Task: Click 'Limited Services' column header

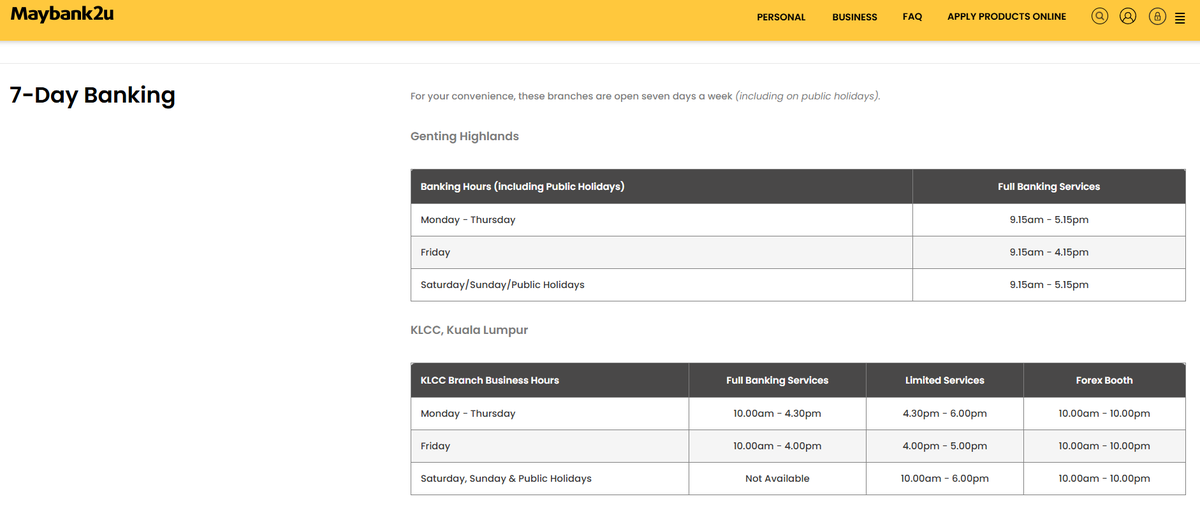Action: (944, 381)
